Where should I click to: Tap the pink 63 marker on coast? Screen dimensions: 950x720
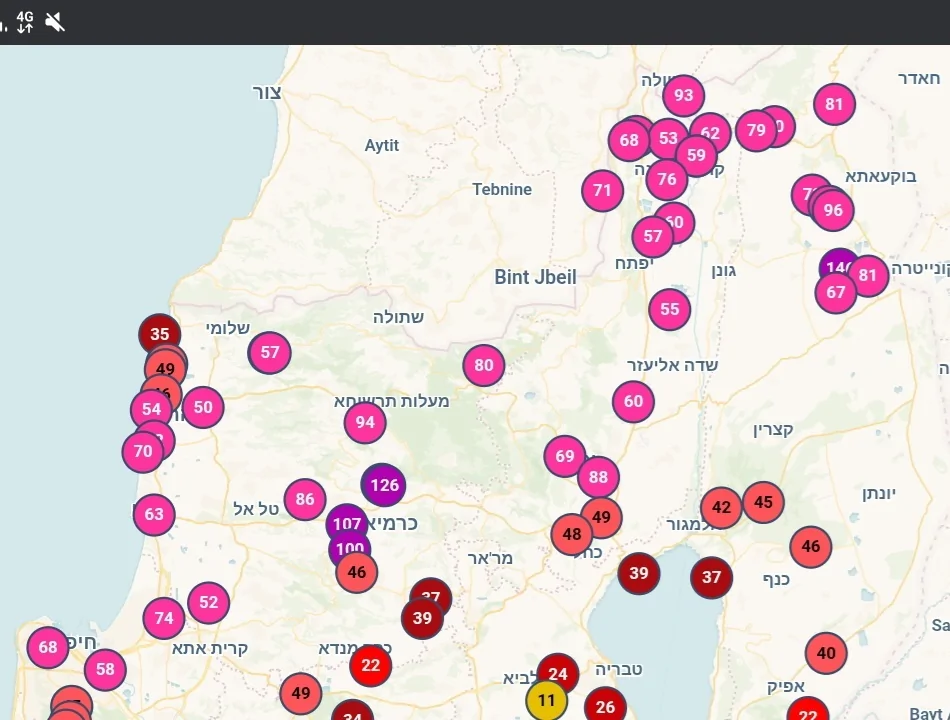(154, 515)
